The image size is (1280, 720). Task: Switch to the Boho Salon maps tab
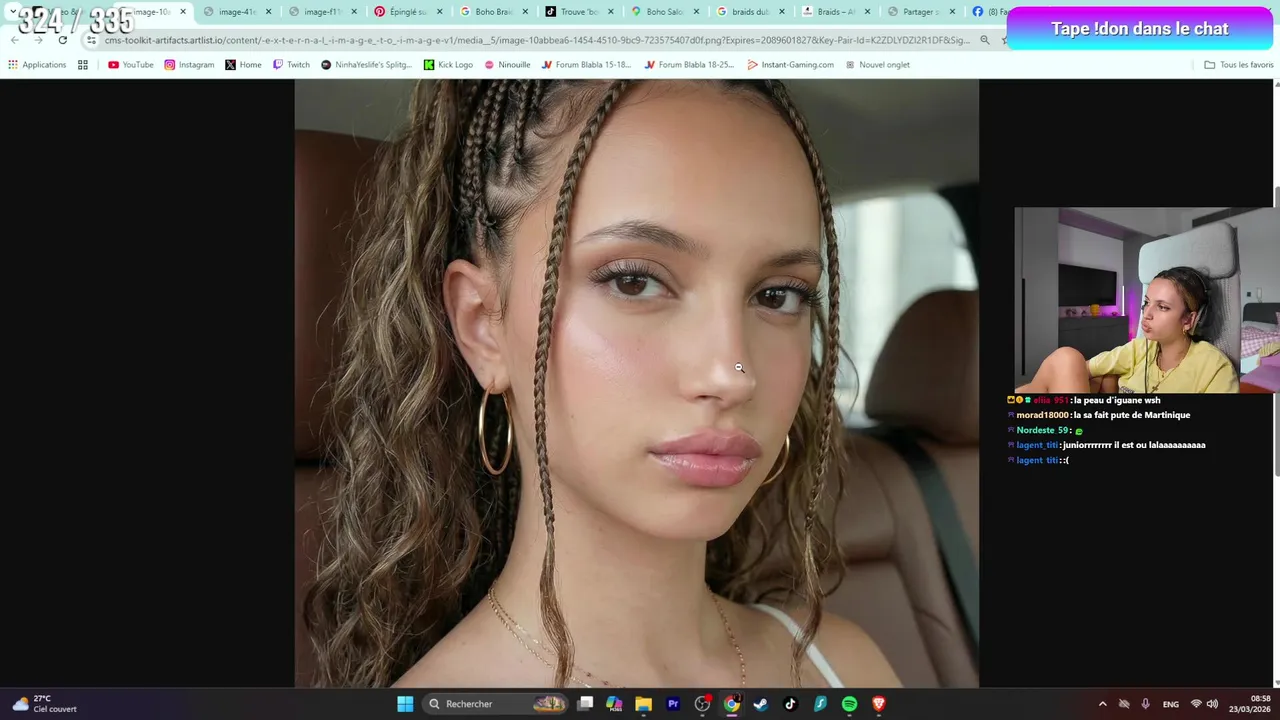tap(664, 12)
